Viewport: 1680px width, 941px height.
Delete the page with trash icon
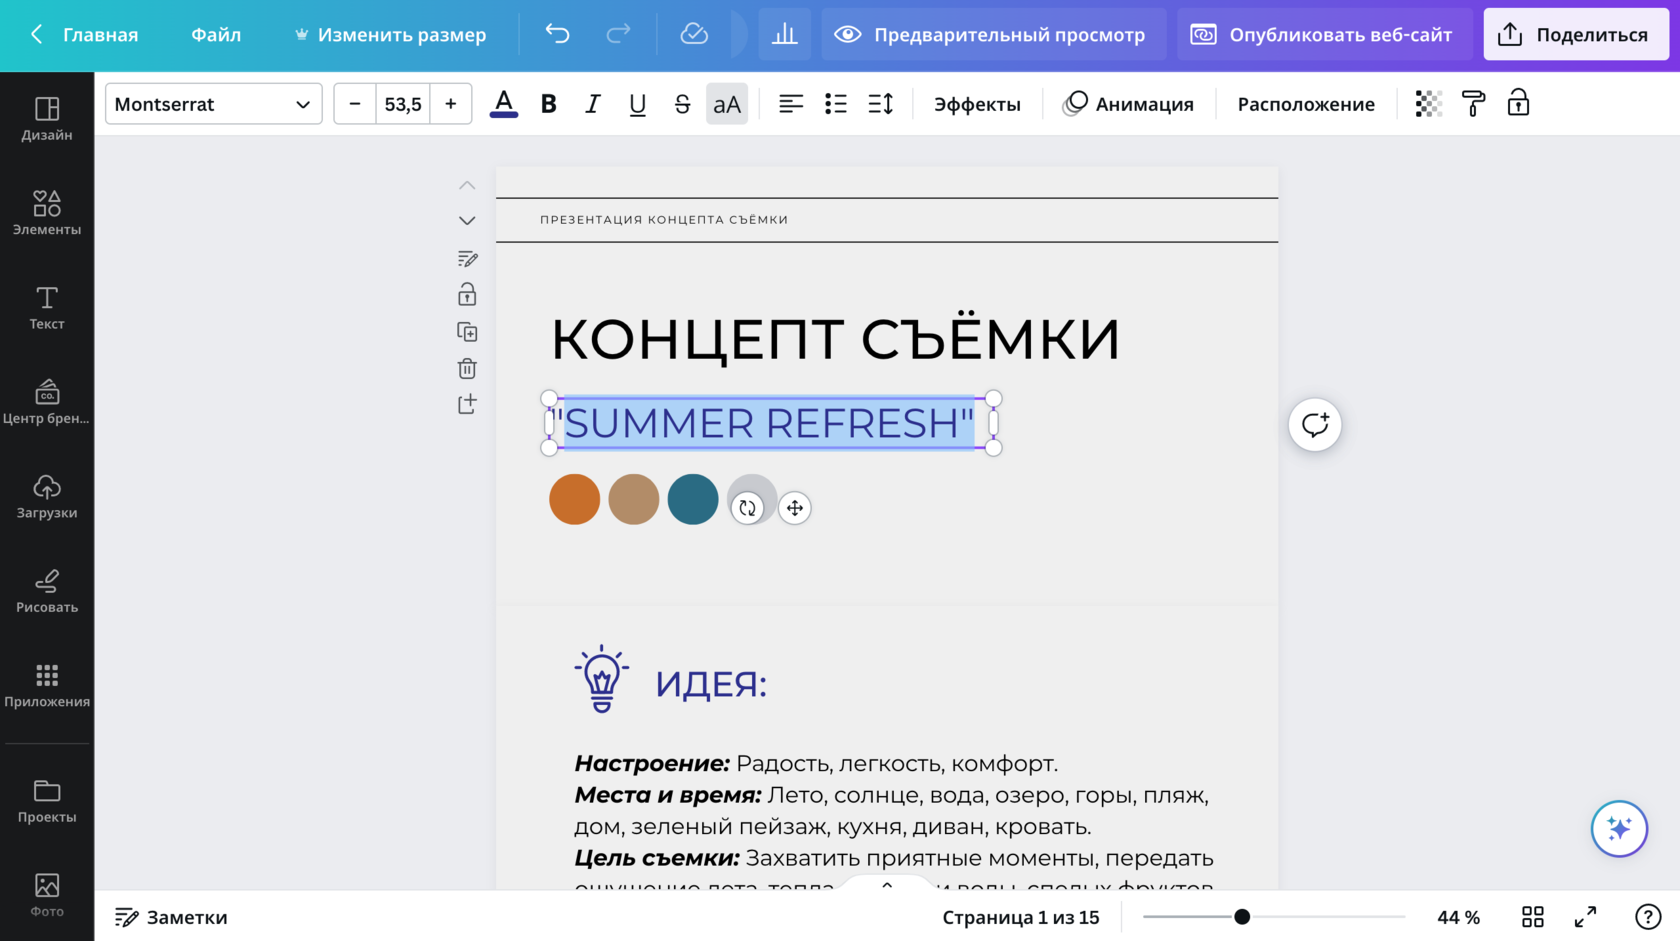tap(467, 369)
